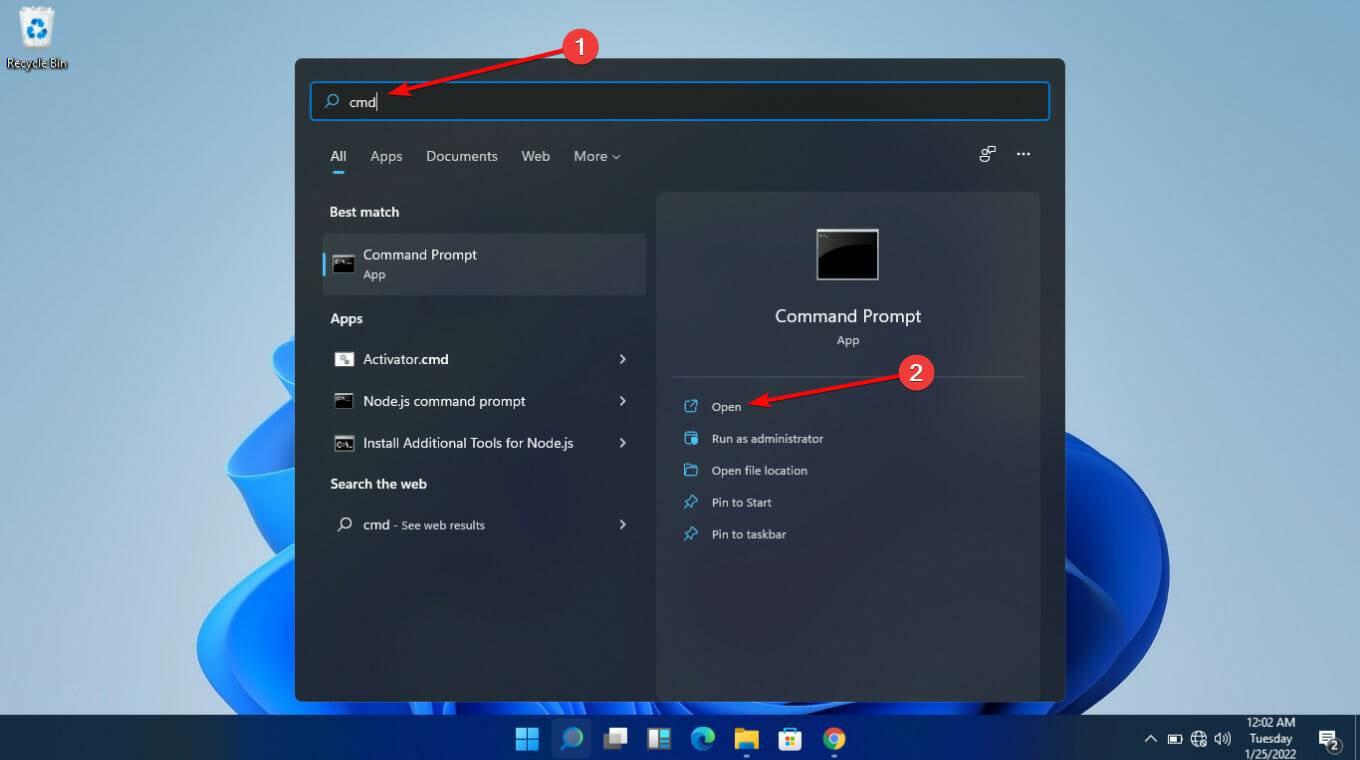
Task: Switch to the Apps search tab
Action: (386, 157)
